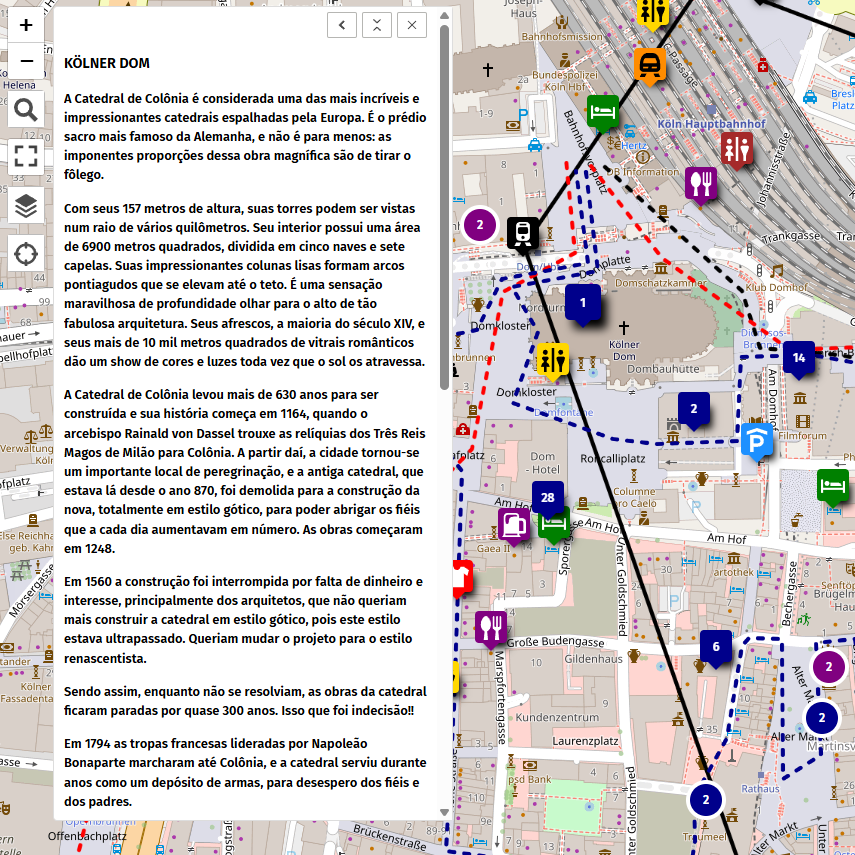Click the locate-me crosshair button
The width and height of the screenshot is (855, 855).
(x=26, y=254)
